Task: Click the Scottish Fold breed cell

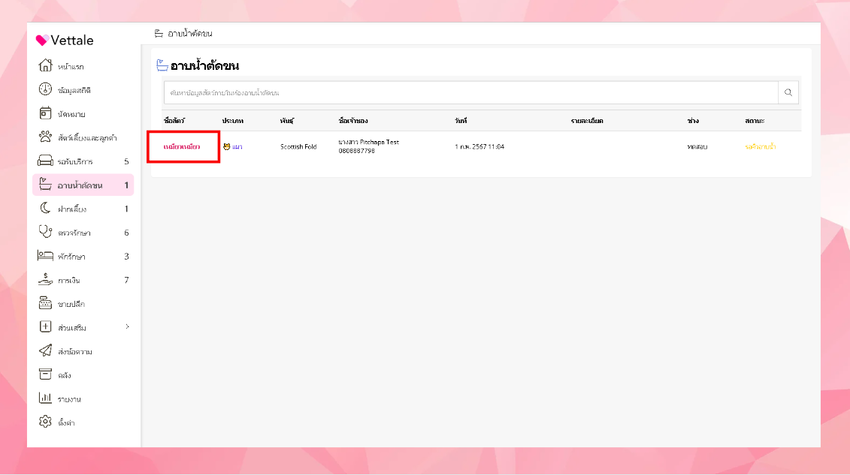Action: pyautogui.click(x=298, y=147)
